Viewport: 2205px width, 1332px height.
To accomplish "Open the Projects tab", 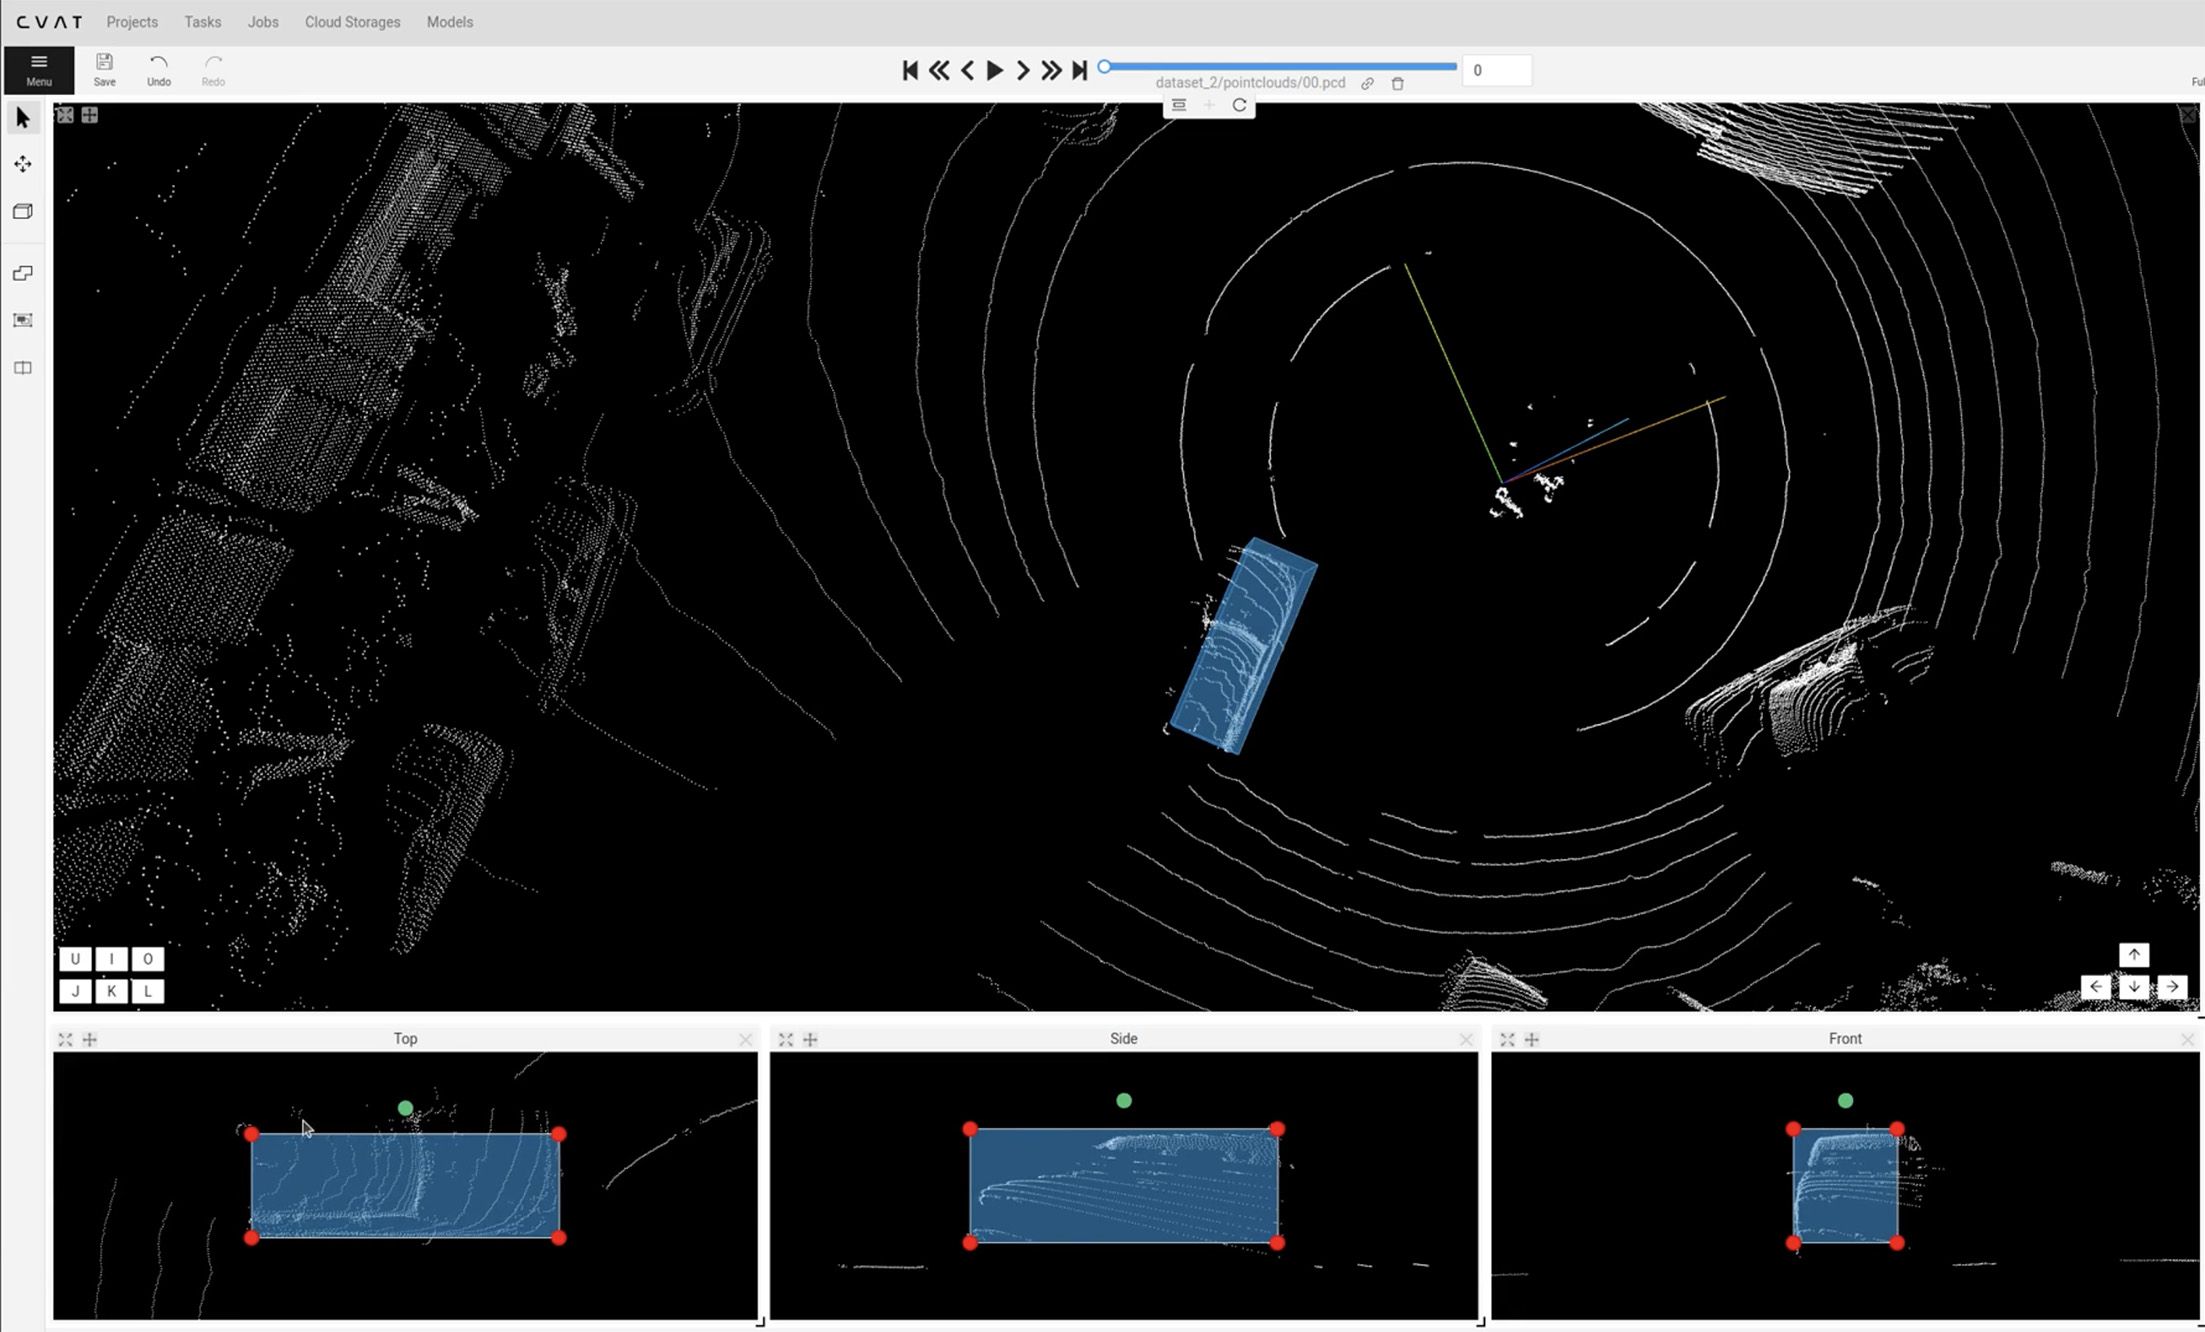I will click(132, 22).
